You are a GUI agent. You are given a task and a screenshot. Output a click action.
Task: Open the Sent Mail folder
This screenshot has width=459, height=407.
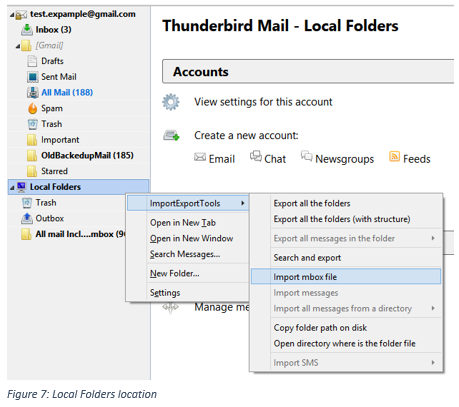coord(59,77)
